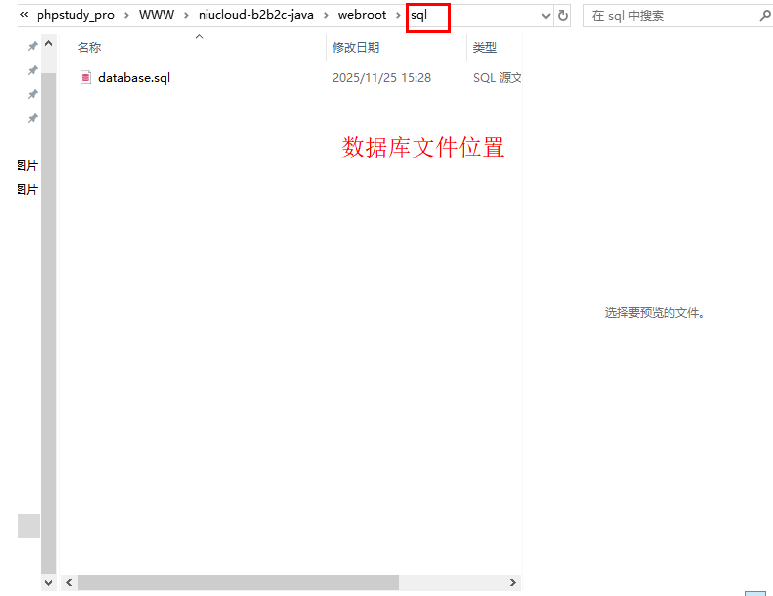Screen dimensions: 773x596
Task: Click file list horizontal scroll left arrow
Action: tap(69, 582)
